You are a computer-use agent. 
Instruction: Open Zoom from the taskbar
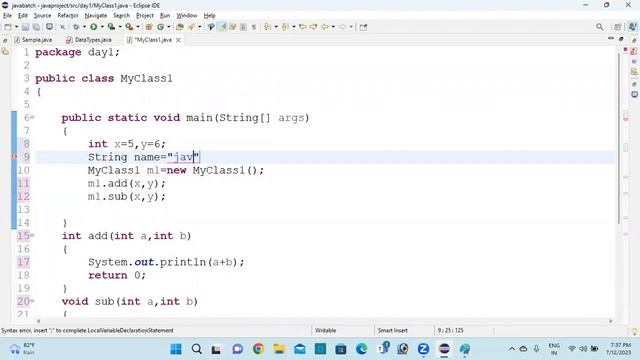click(423, 349)
